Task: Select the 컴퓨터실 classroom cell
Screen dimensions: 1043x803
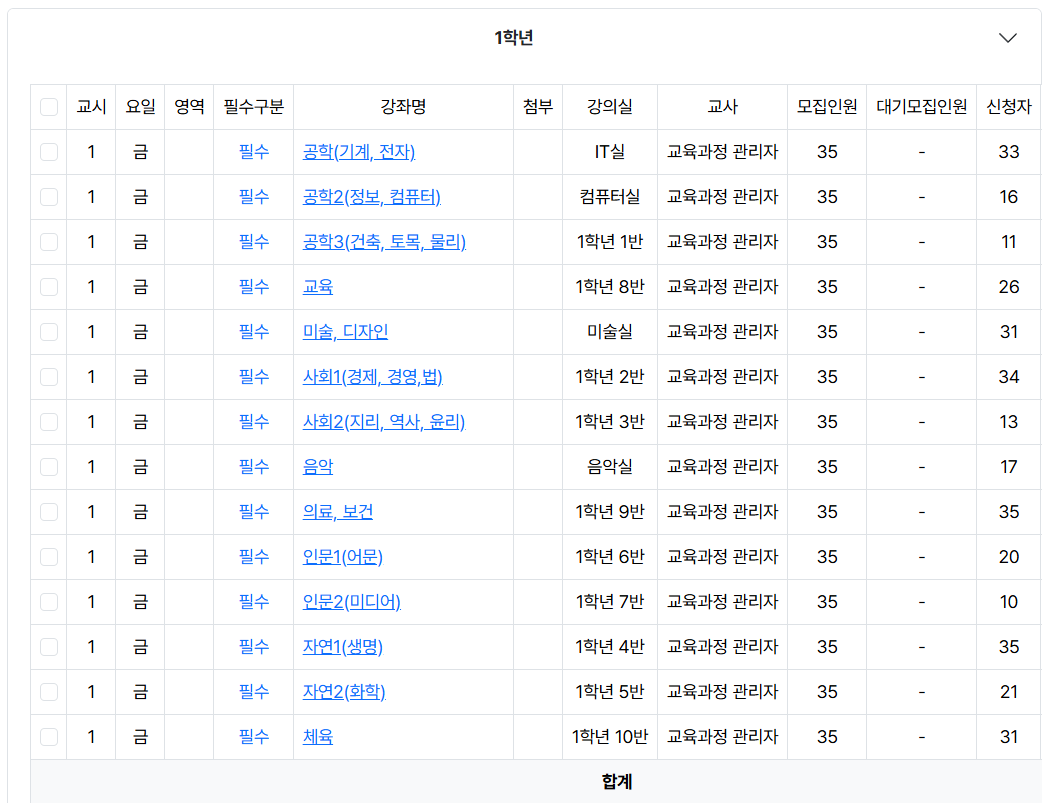Action: pos(609,197)
